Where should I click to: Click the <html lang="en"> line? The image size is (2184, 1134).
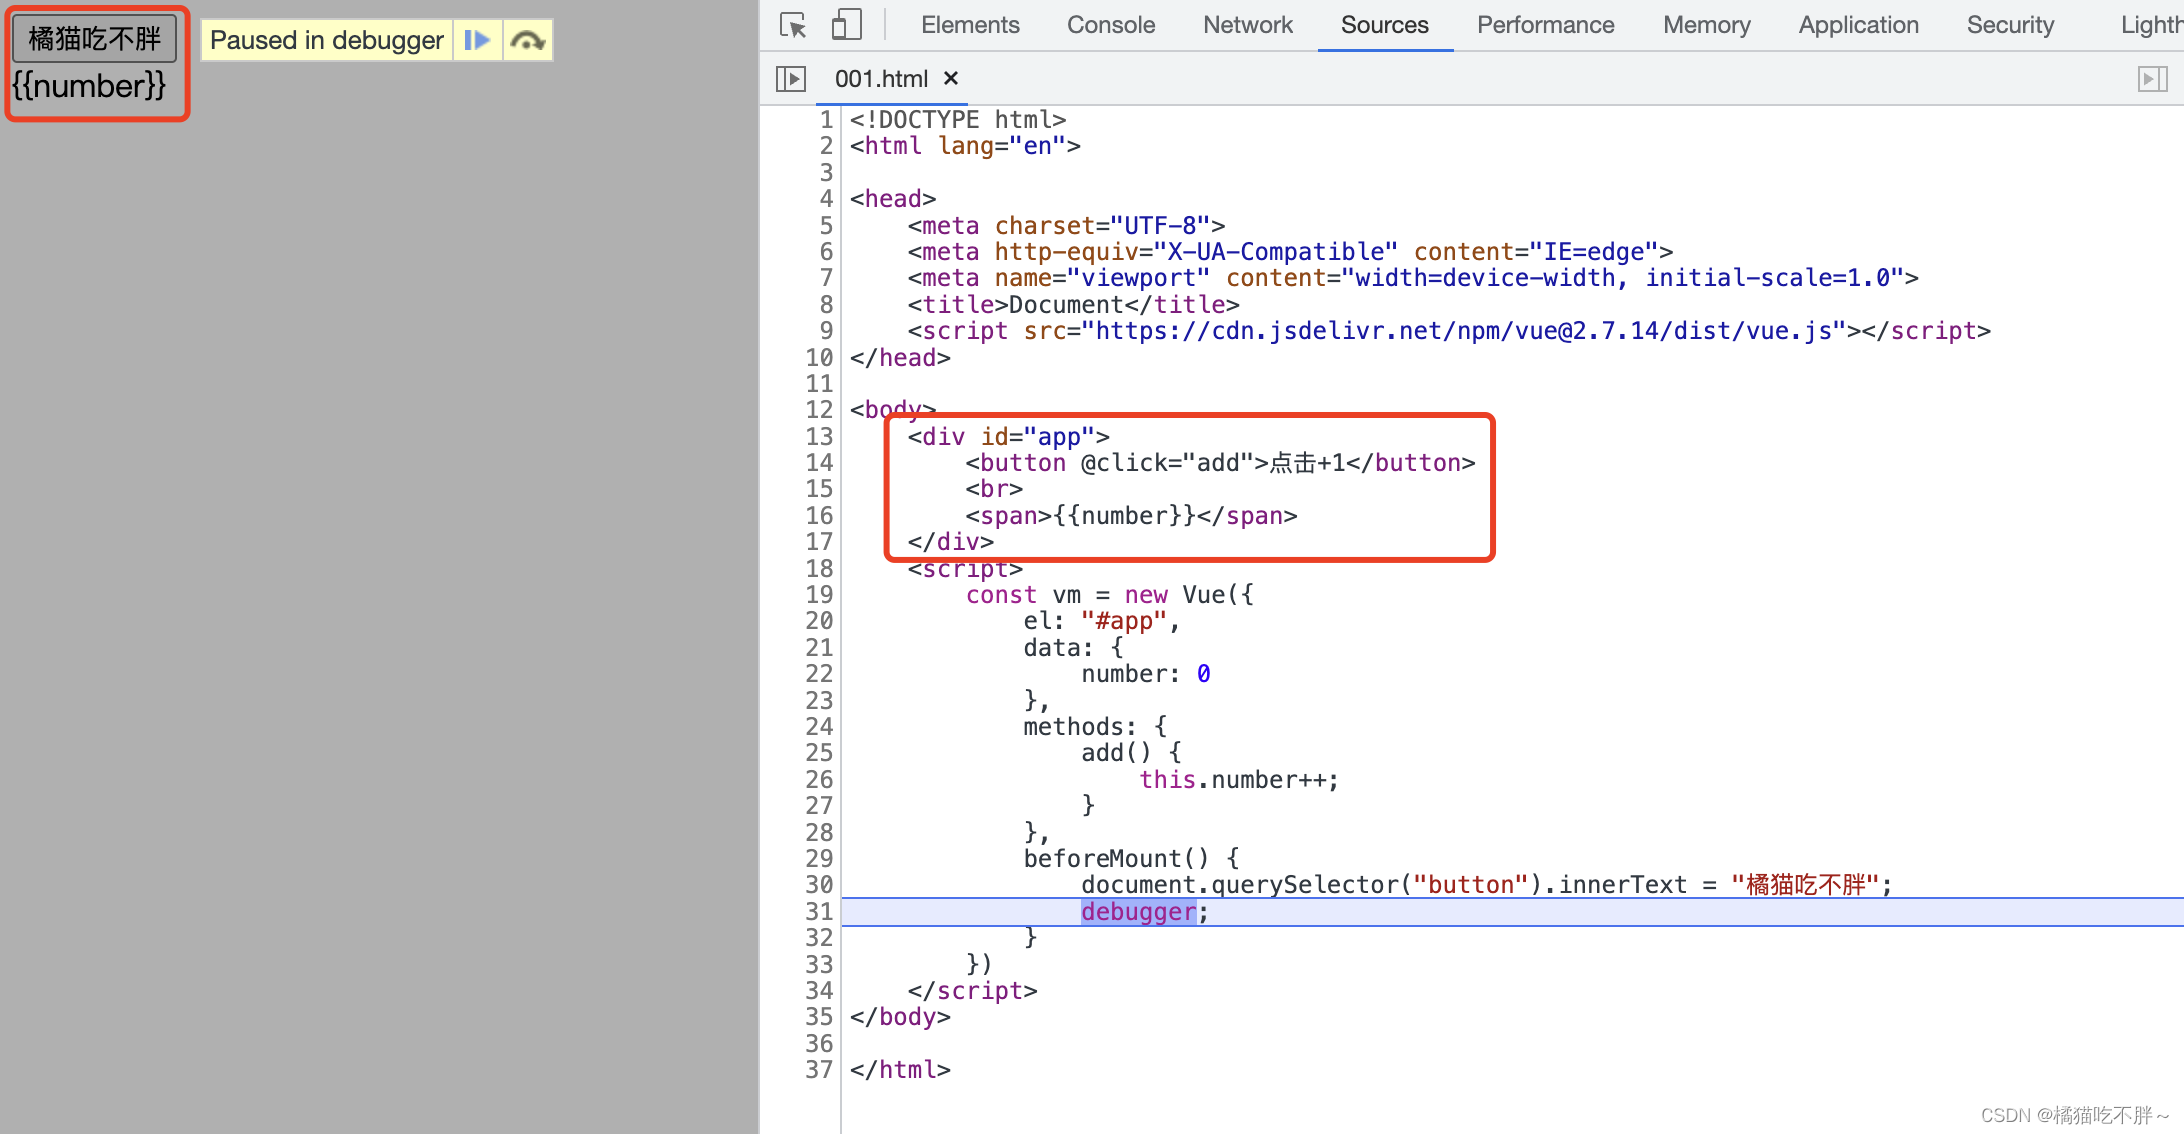click(x=965, y=145)
